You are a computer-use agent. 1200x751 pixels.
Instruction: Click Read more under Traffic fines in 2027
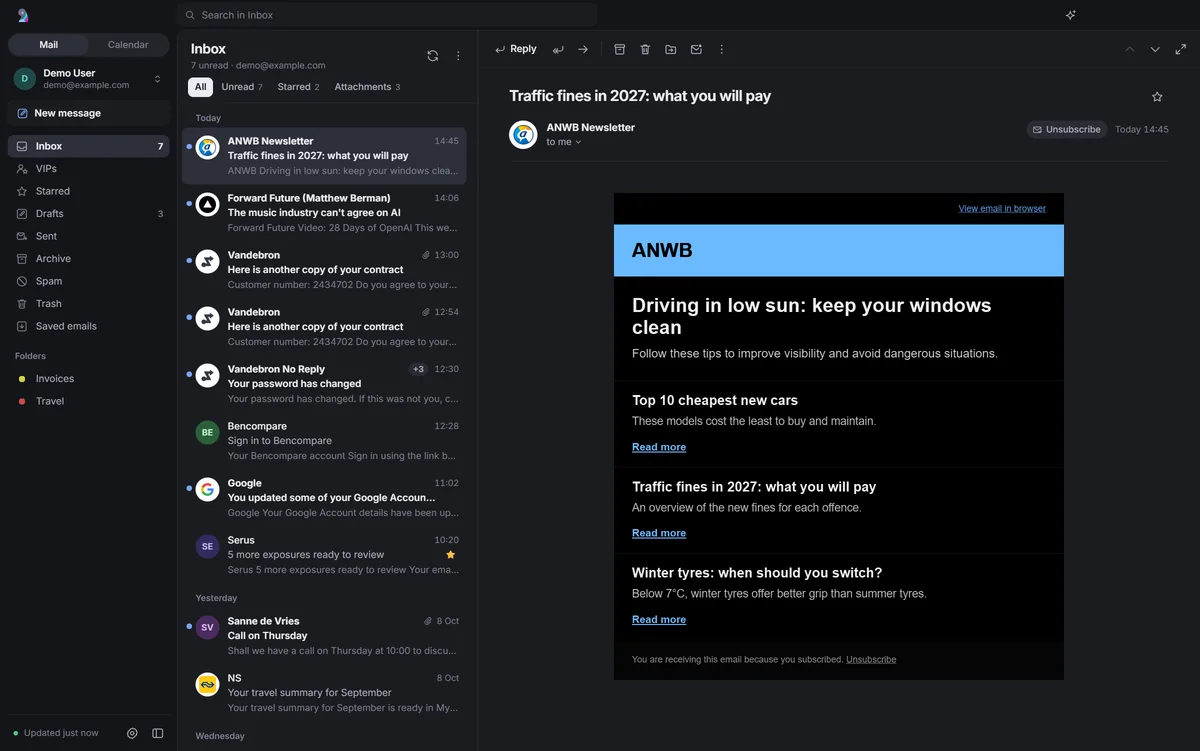point(659,533)
